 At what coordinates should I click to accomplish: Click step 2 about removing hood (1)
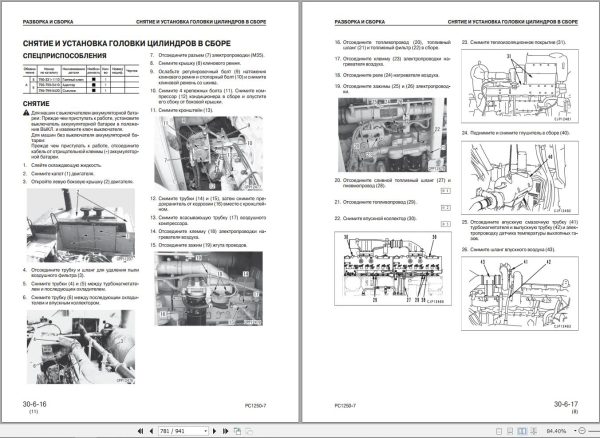pos(59,174)
